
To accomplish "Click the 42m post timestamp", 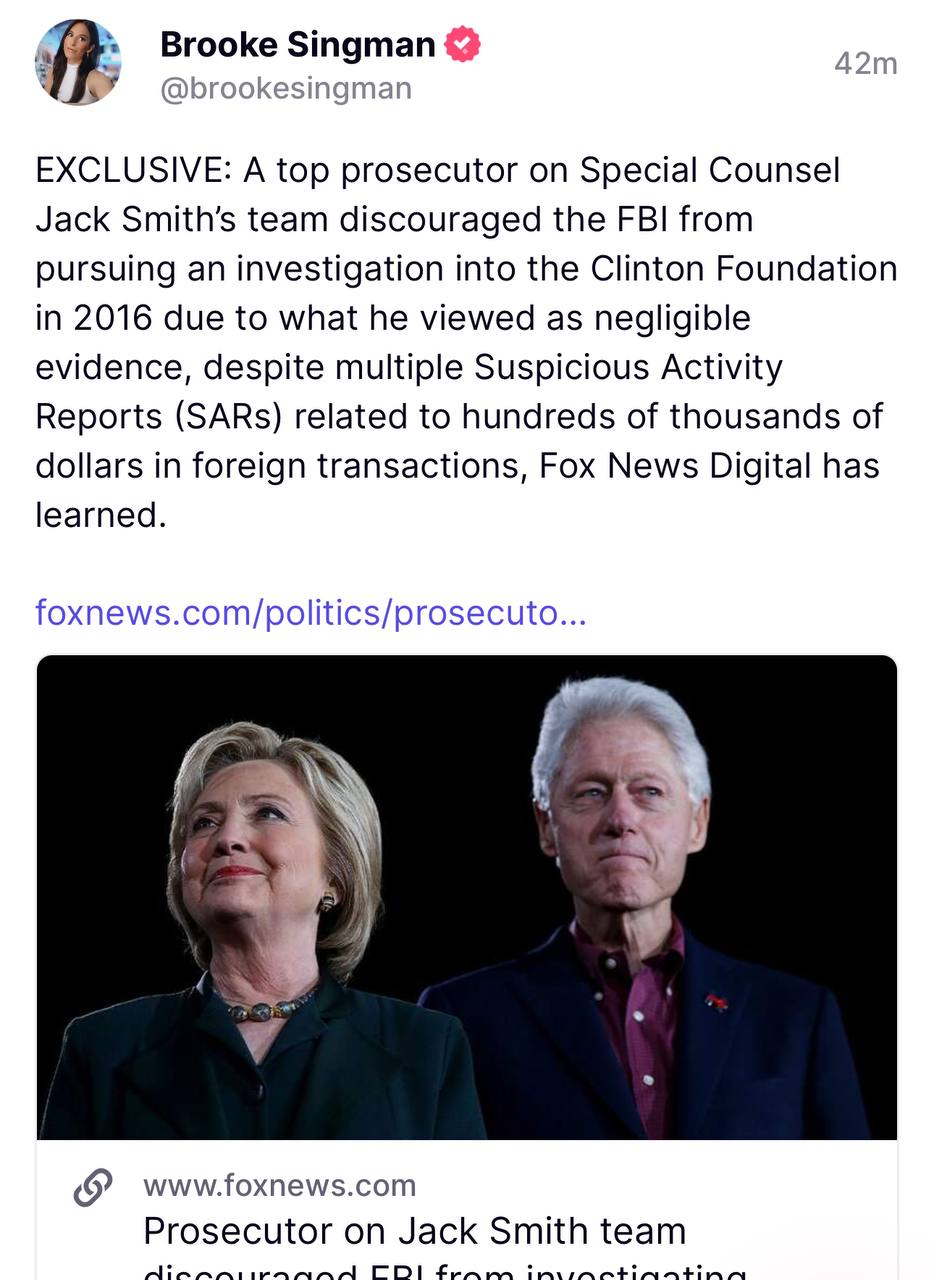I will (866, 64).
